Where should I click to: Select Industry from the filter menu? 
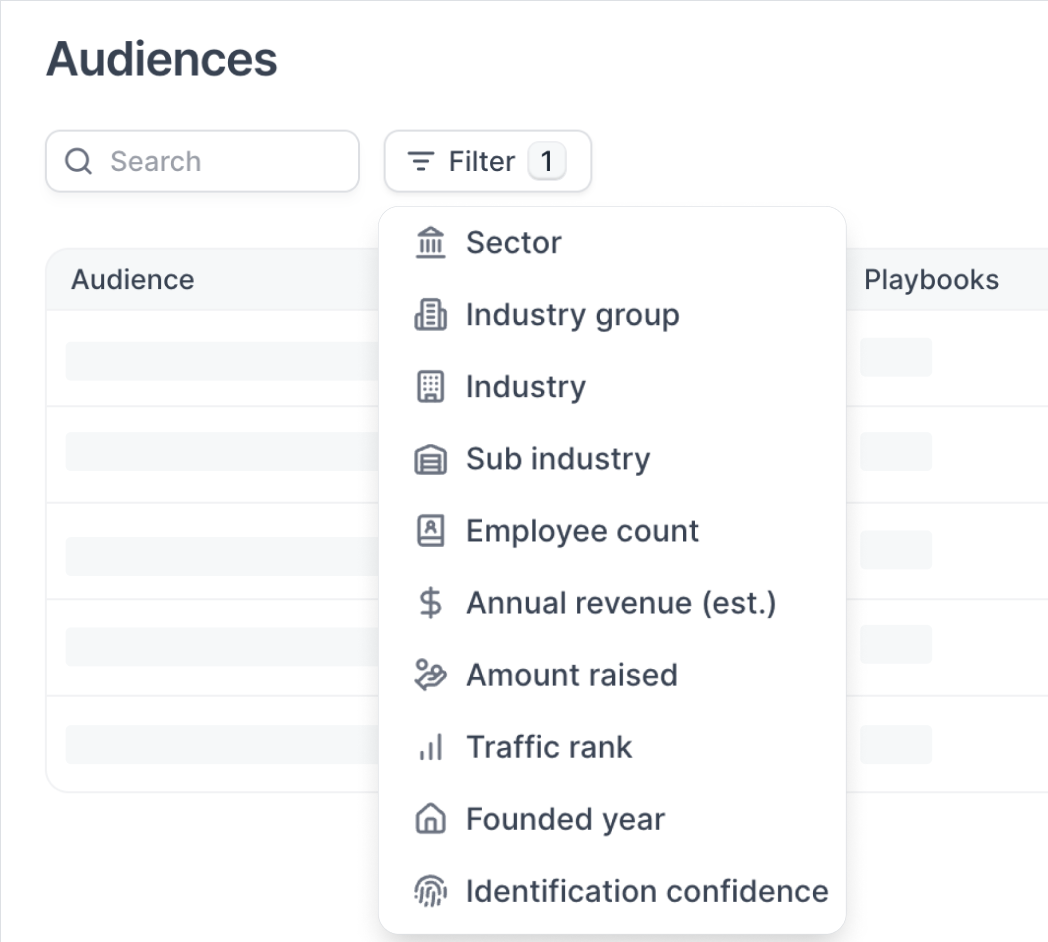tap(525, 387)
